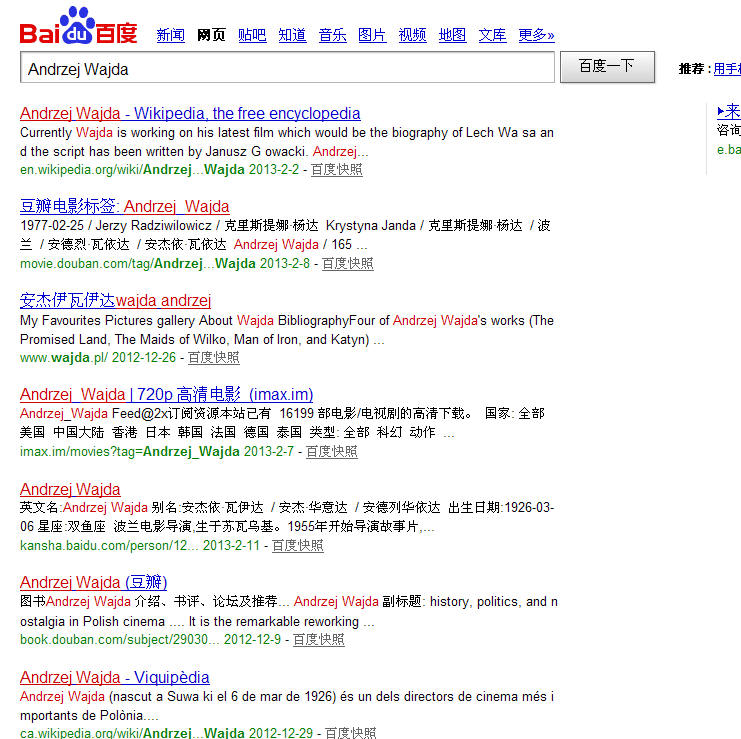Click the 百度一下 search button
The image size is (741, 739).
point(607,67)
